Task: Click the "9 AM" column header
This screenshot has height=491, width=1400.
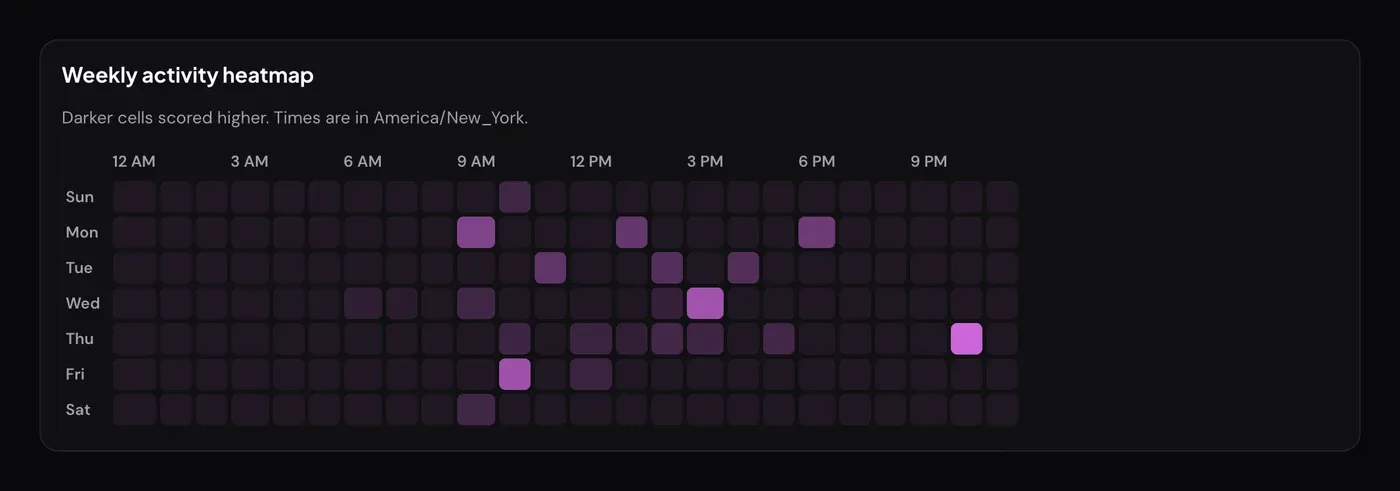Action: coord(476,161)
